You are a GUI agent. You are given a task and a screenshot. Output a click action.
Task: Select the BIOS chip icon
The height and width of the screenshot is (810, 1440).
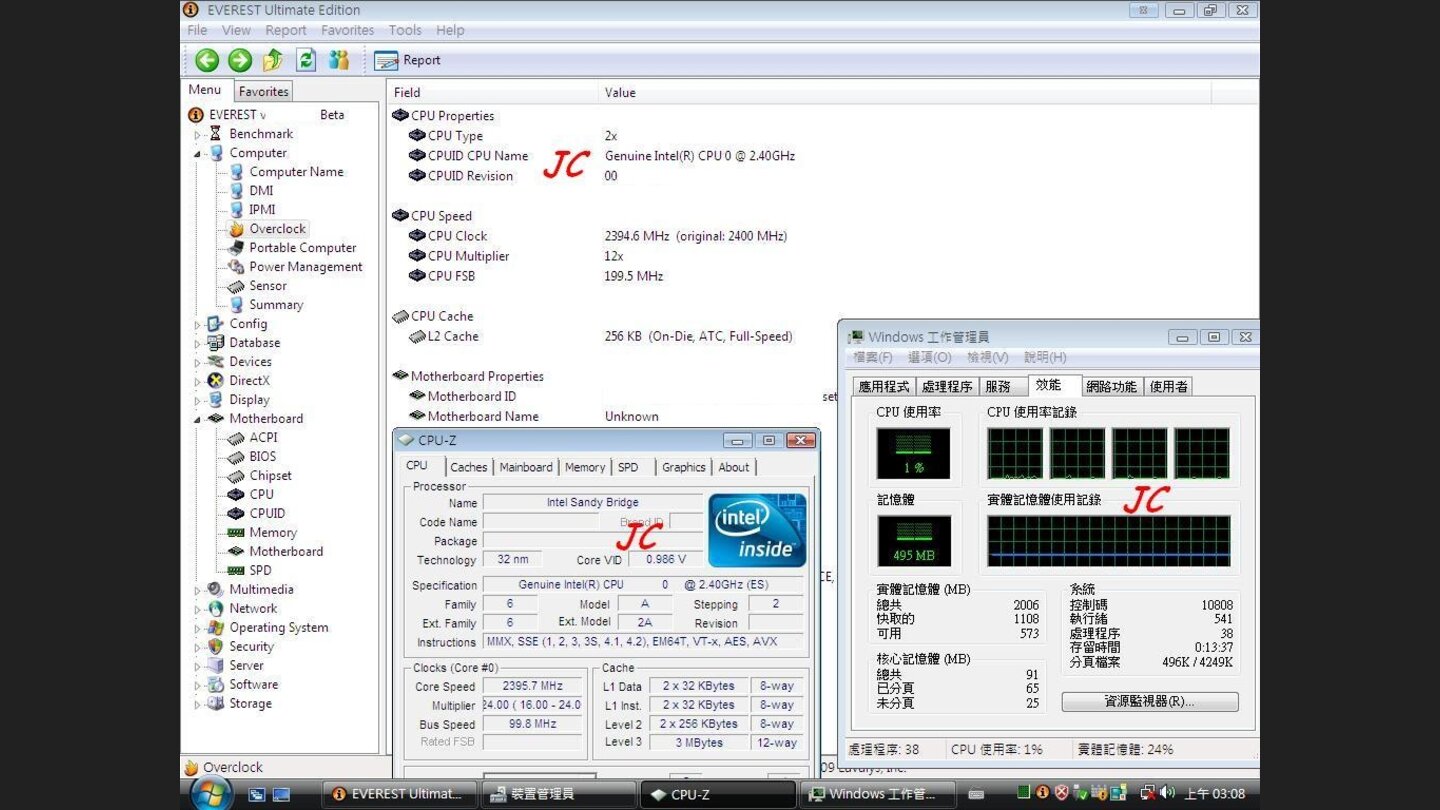236,457
